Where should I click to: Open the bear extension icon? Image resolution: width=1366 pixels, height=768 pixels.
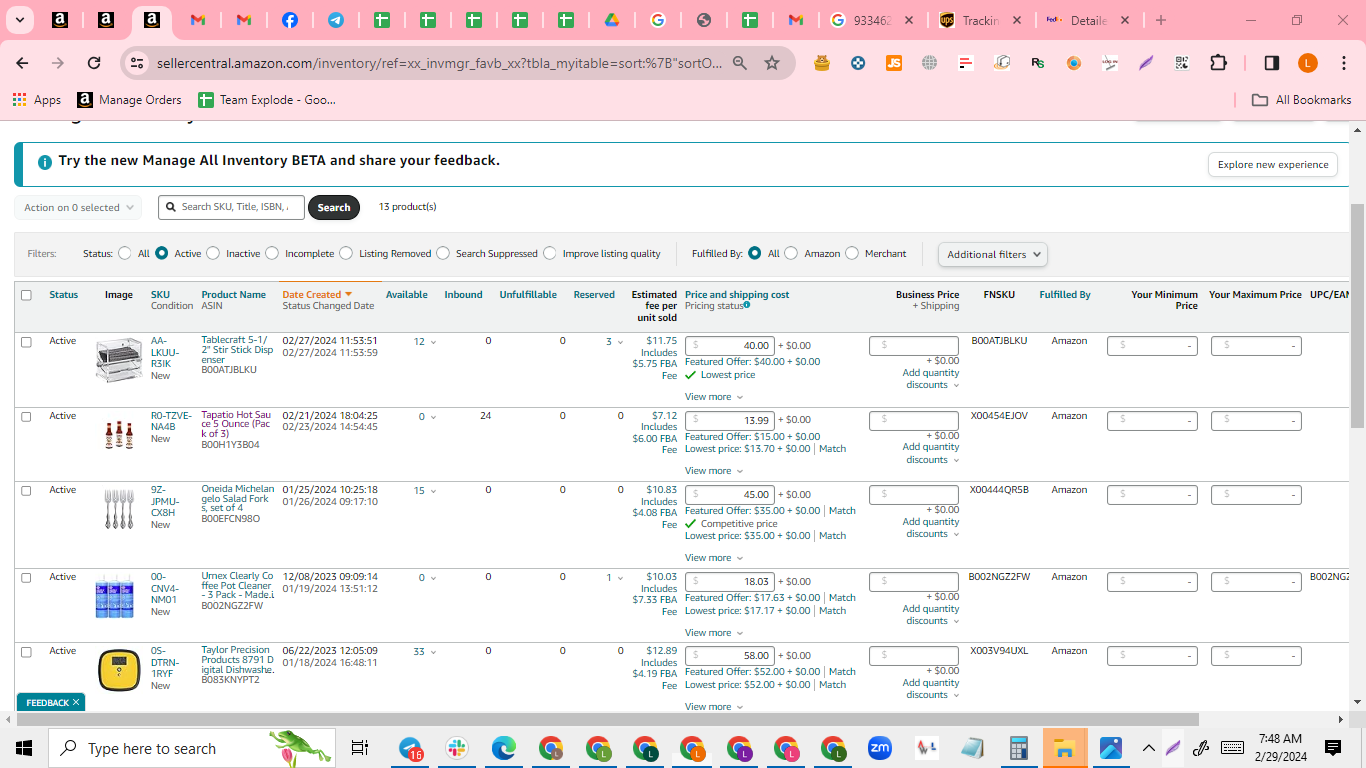(822, 63)
